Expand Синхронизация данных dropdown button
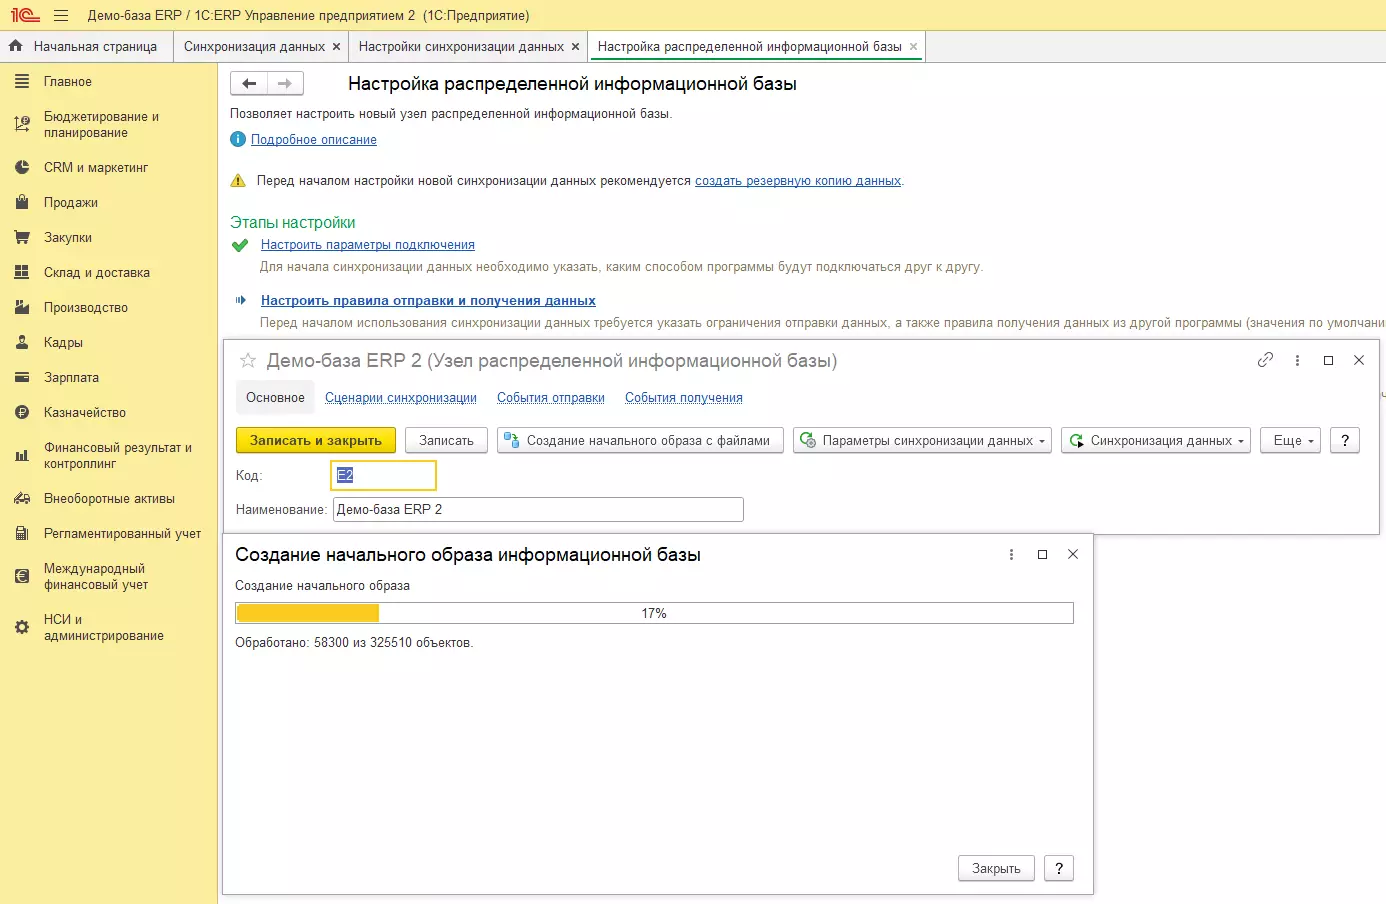This screenshot has height=904, width=1386. (x=1156, y=441)
